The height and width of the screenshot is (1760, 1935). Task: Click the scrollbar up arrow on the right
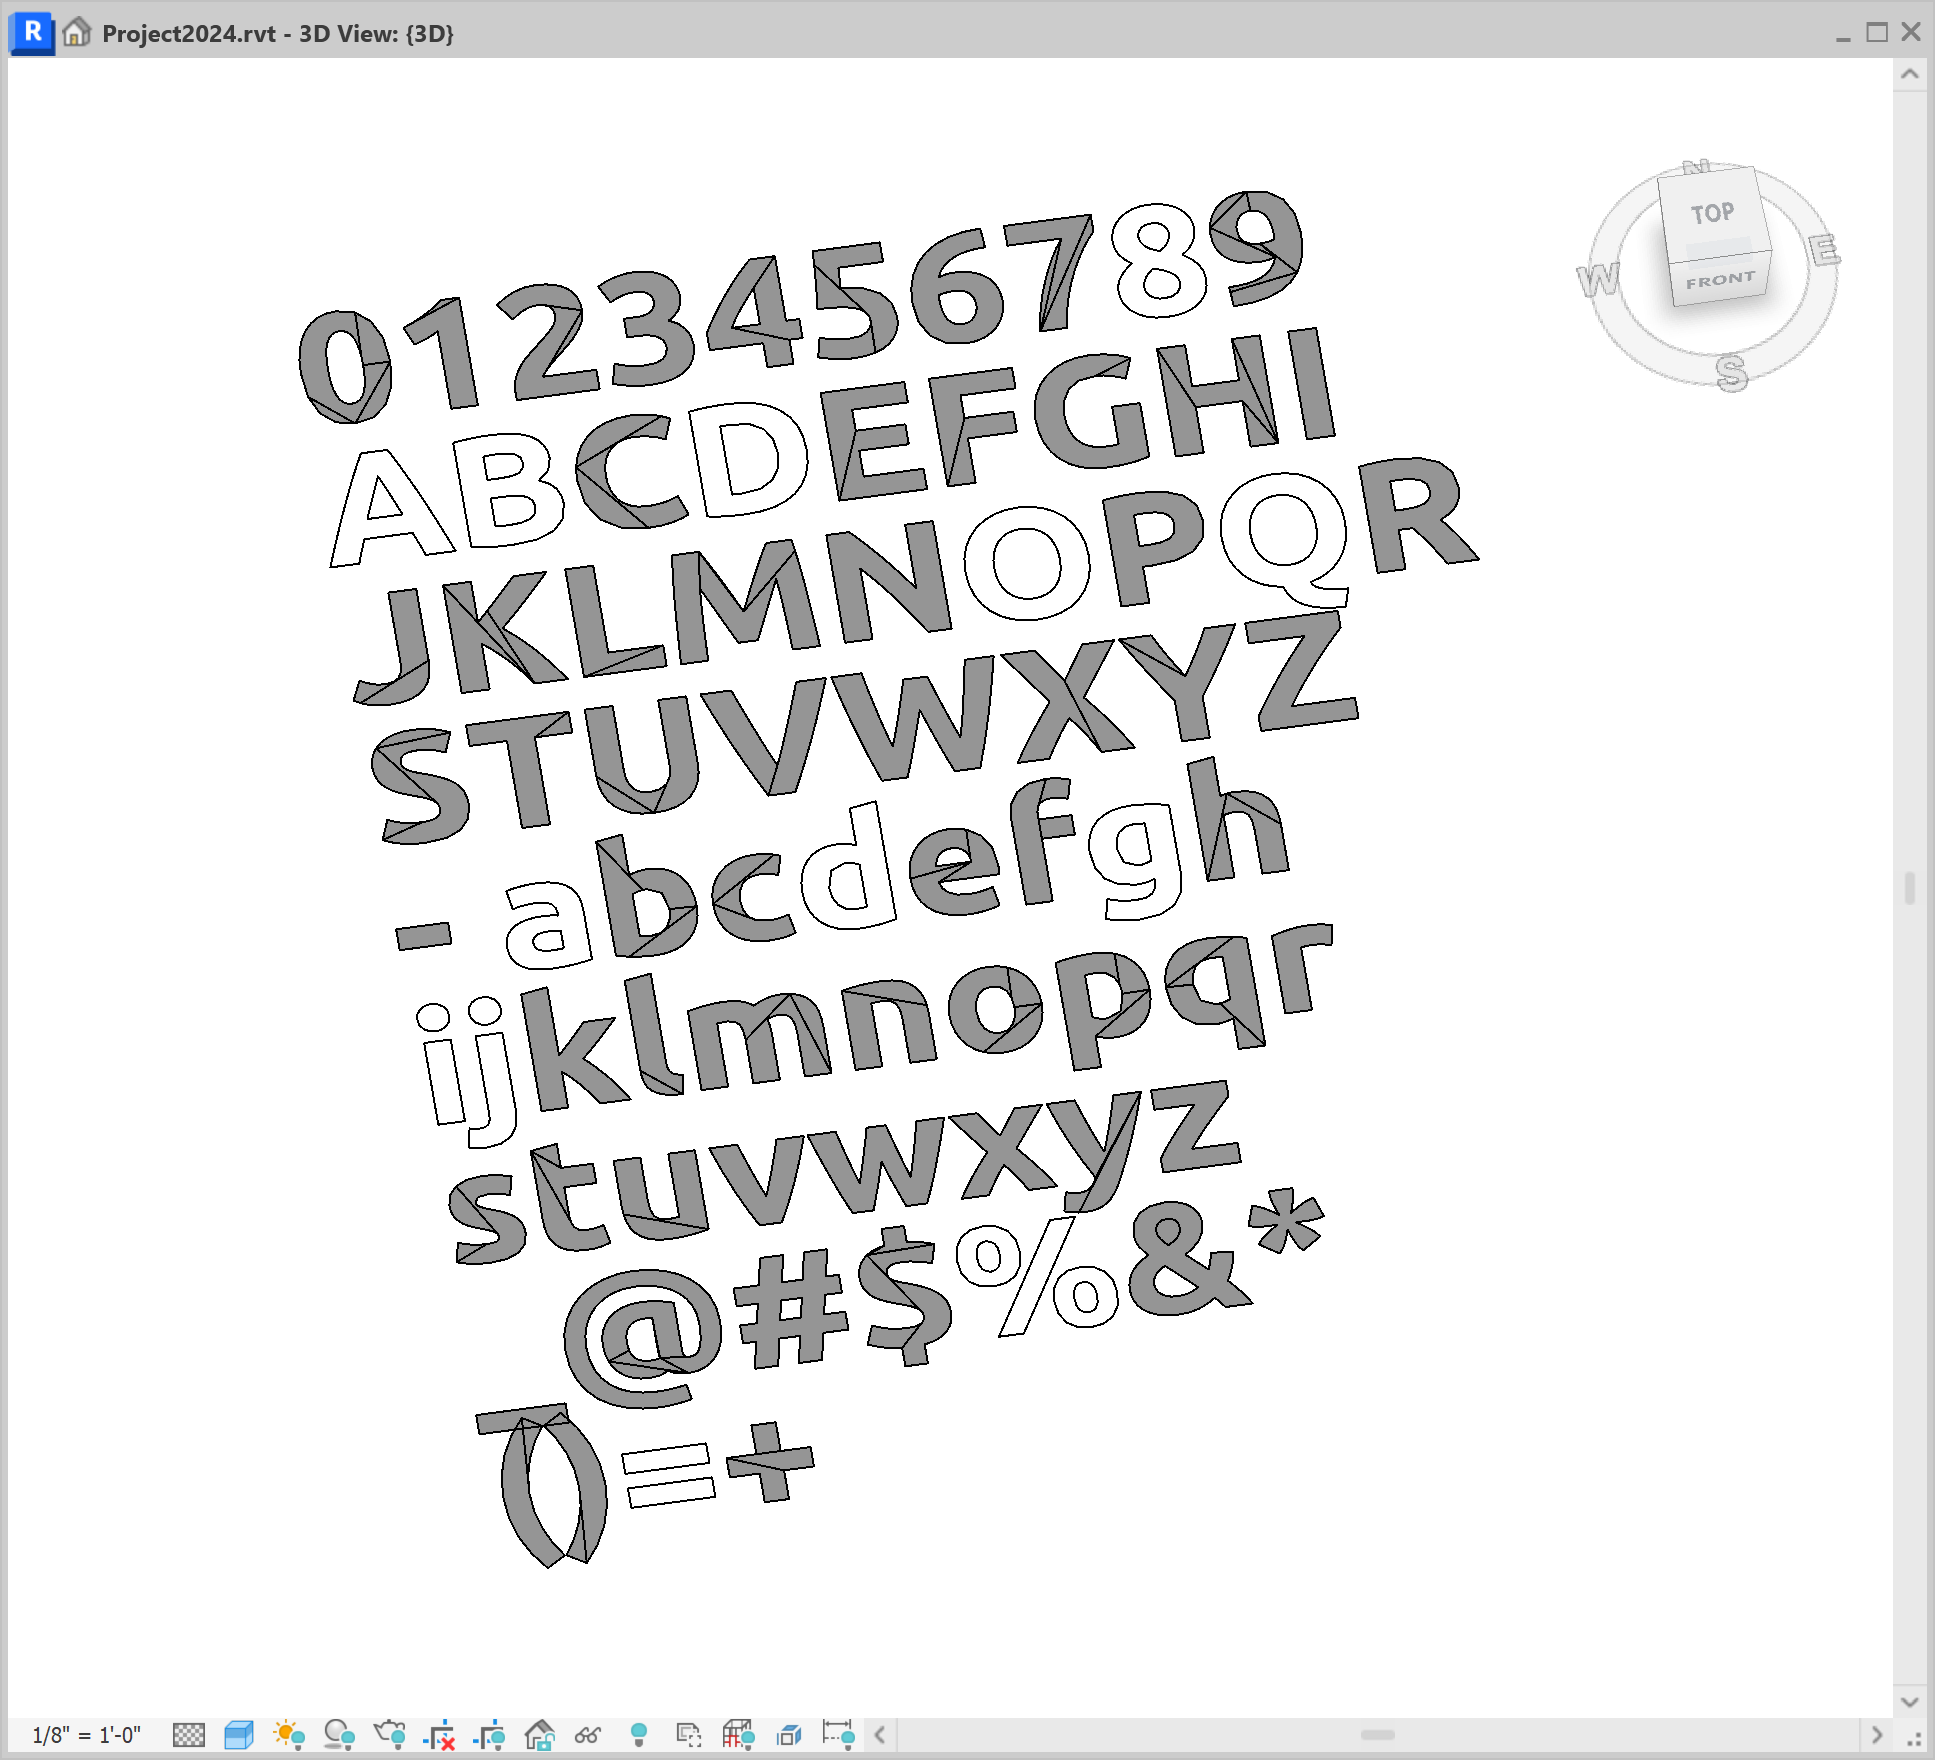click(x=1908, y=73)
